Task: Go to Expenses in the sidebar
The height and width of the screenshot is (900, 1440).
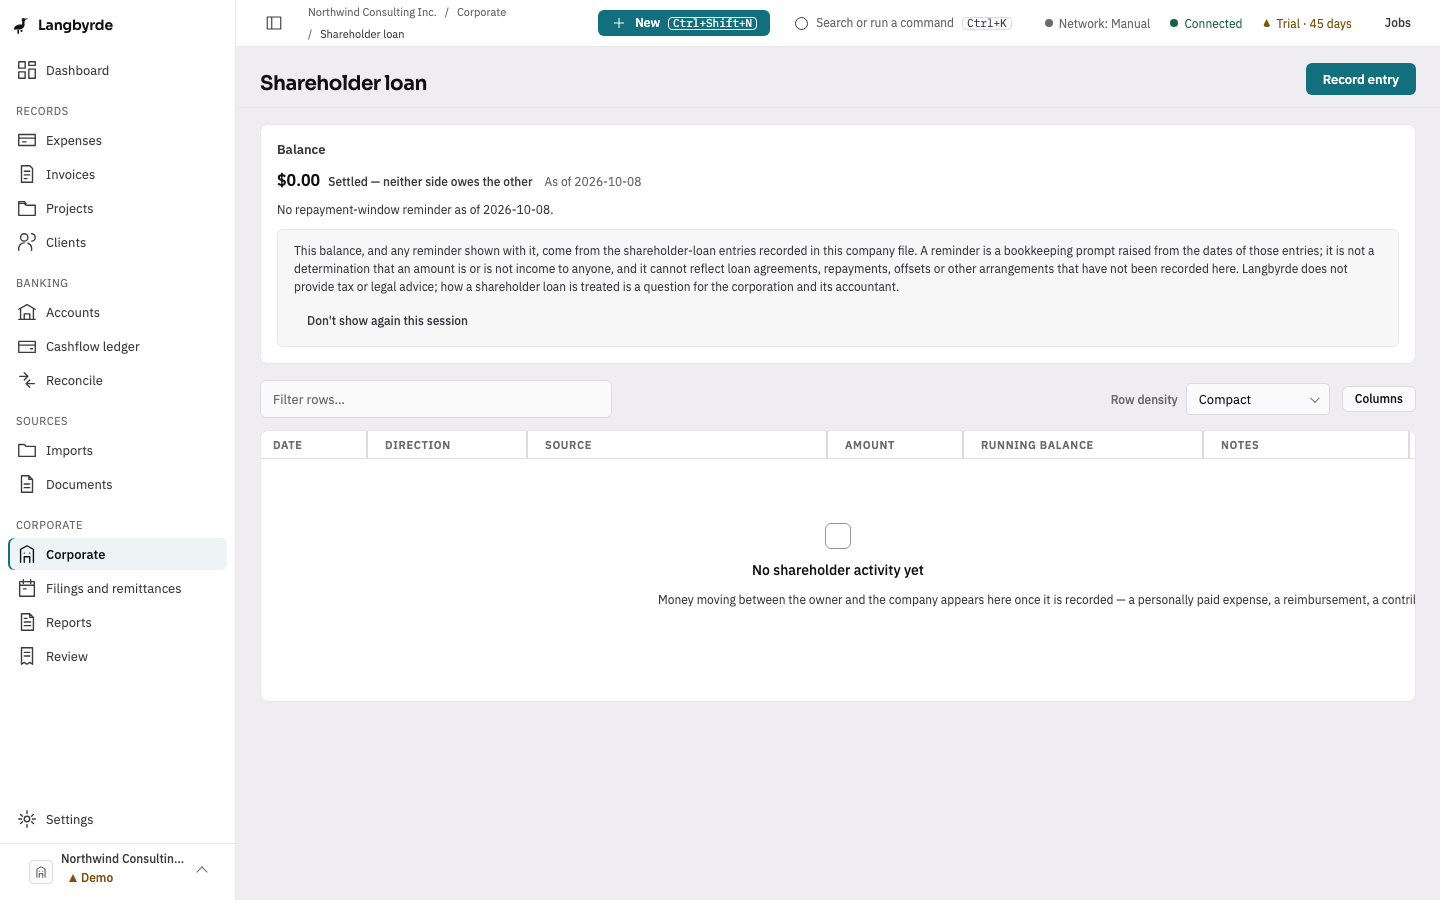Action: click(118, 140)
